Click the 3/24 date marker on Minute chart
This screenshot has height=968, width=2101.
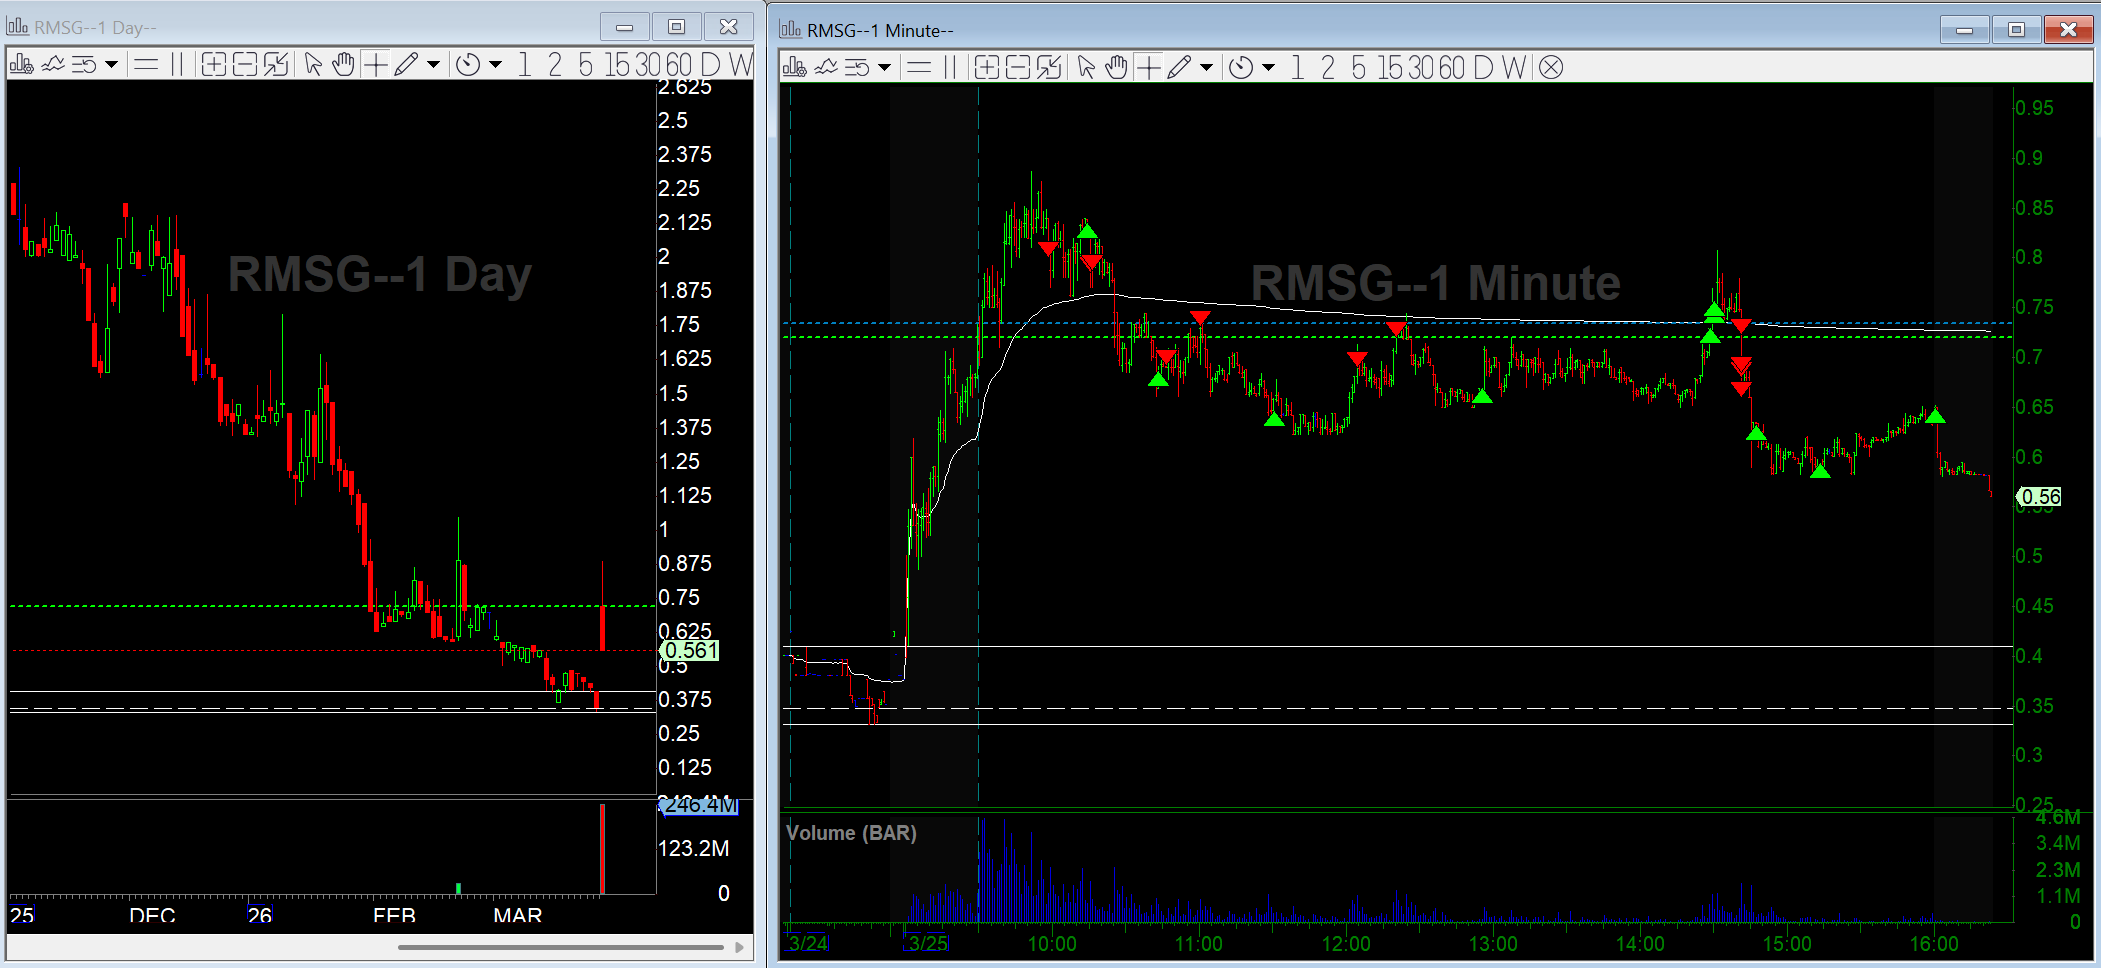808,943
